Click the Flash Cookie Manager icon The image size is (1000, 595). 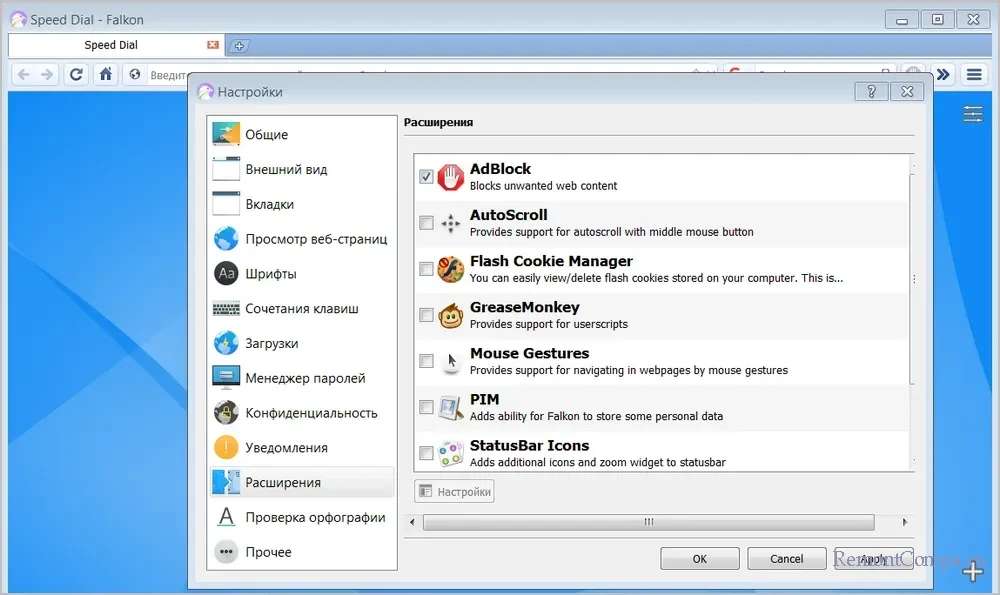click(x=450, y=269)
